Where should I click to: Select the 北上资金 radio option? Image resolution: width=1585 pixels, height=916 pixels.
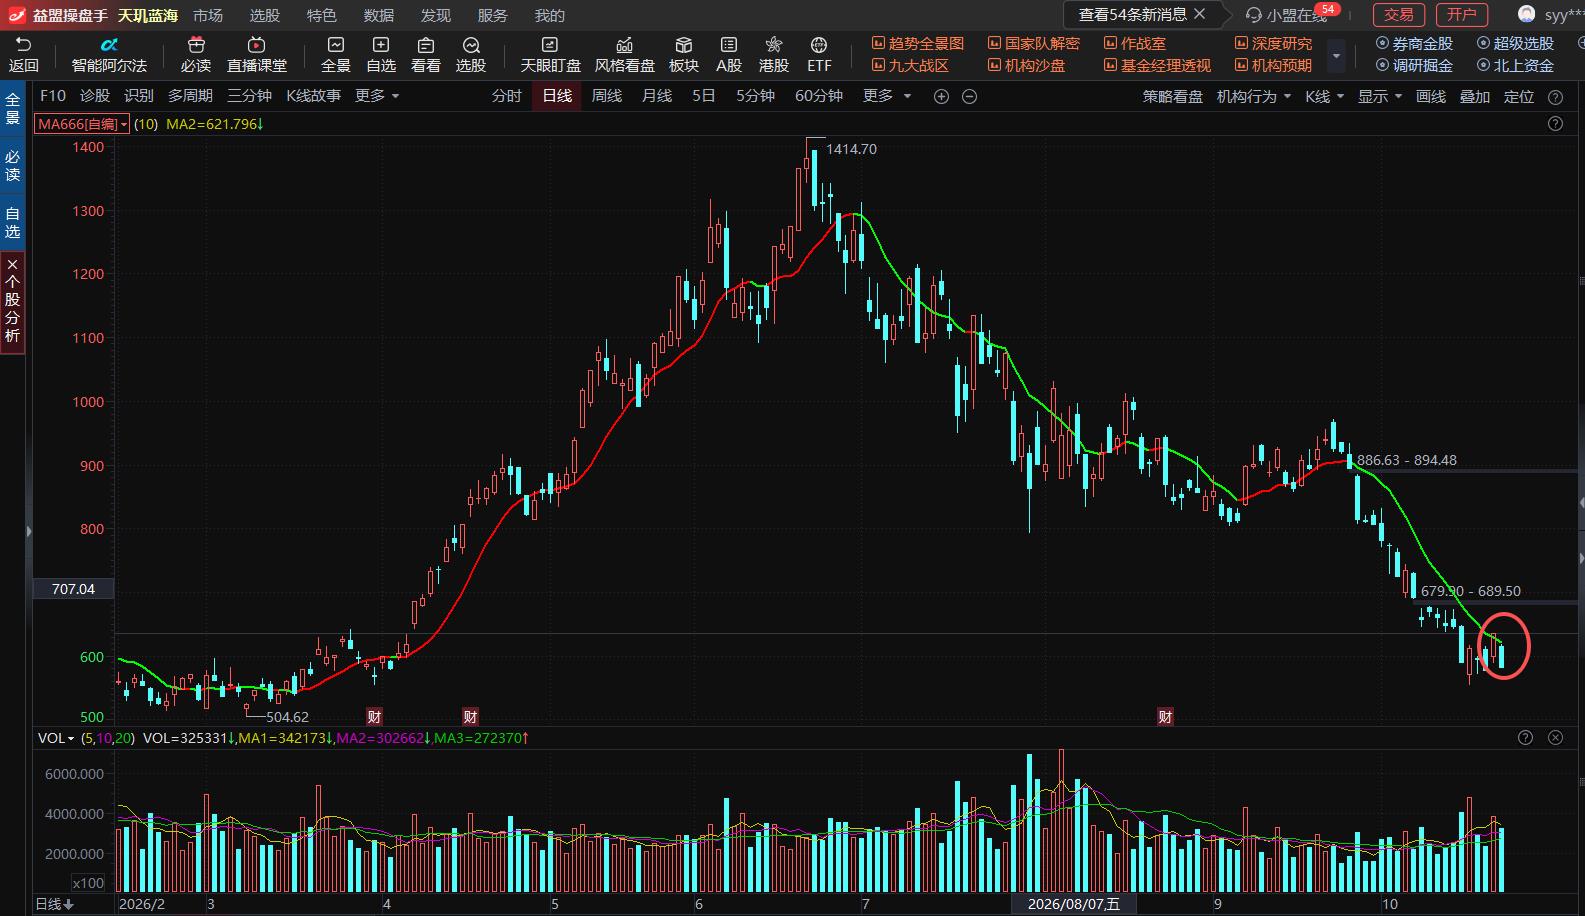pos(1515,65)
